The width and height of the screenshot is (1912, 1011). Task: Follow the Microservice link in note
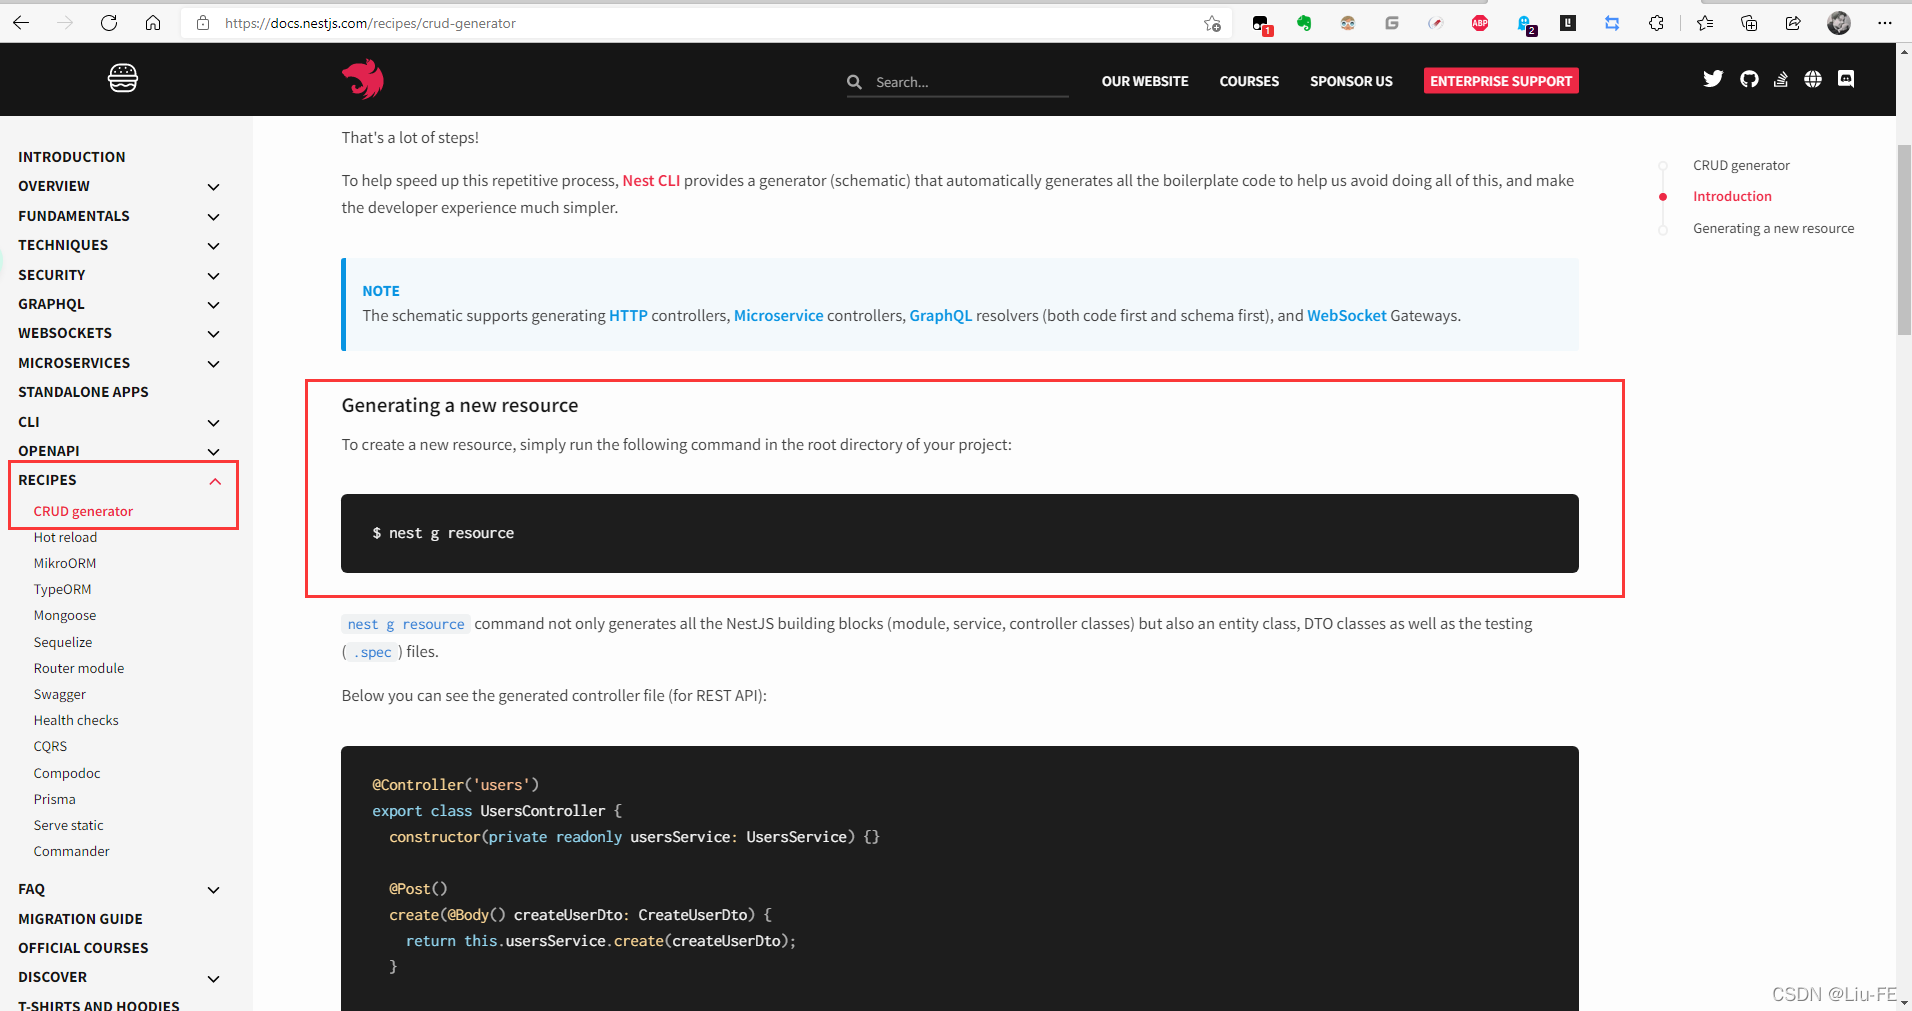778,315
